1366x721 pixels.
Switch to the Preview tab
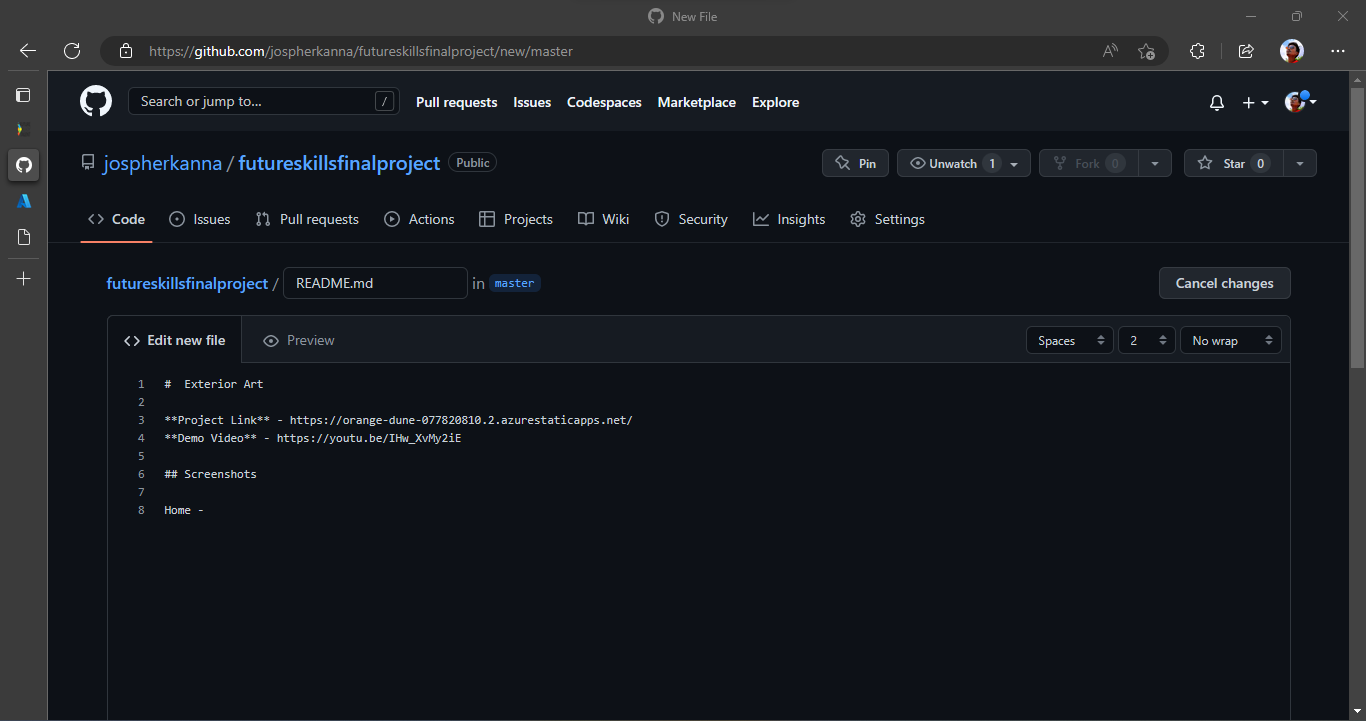click(298, 340)
